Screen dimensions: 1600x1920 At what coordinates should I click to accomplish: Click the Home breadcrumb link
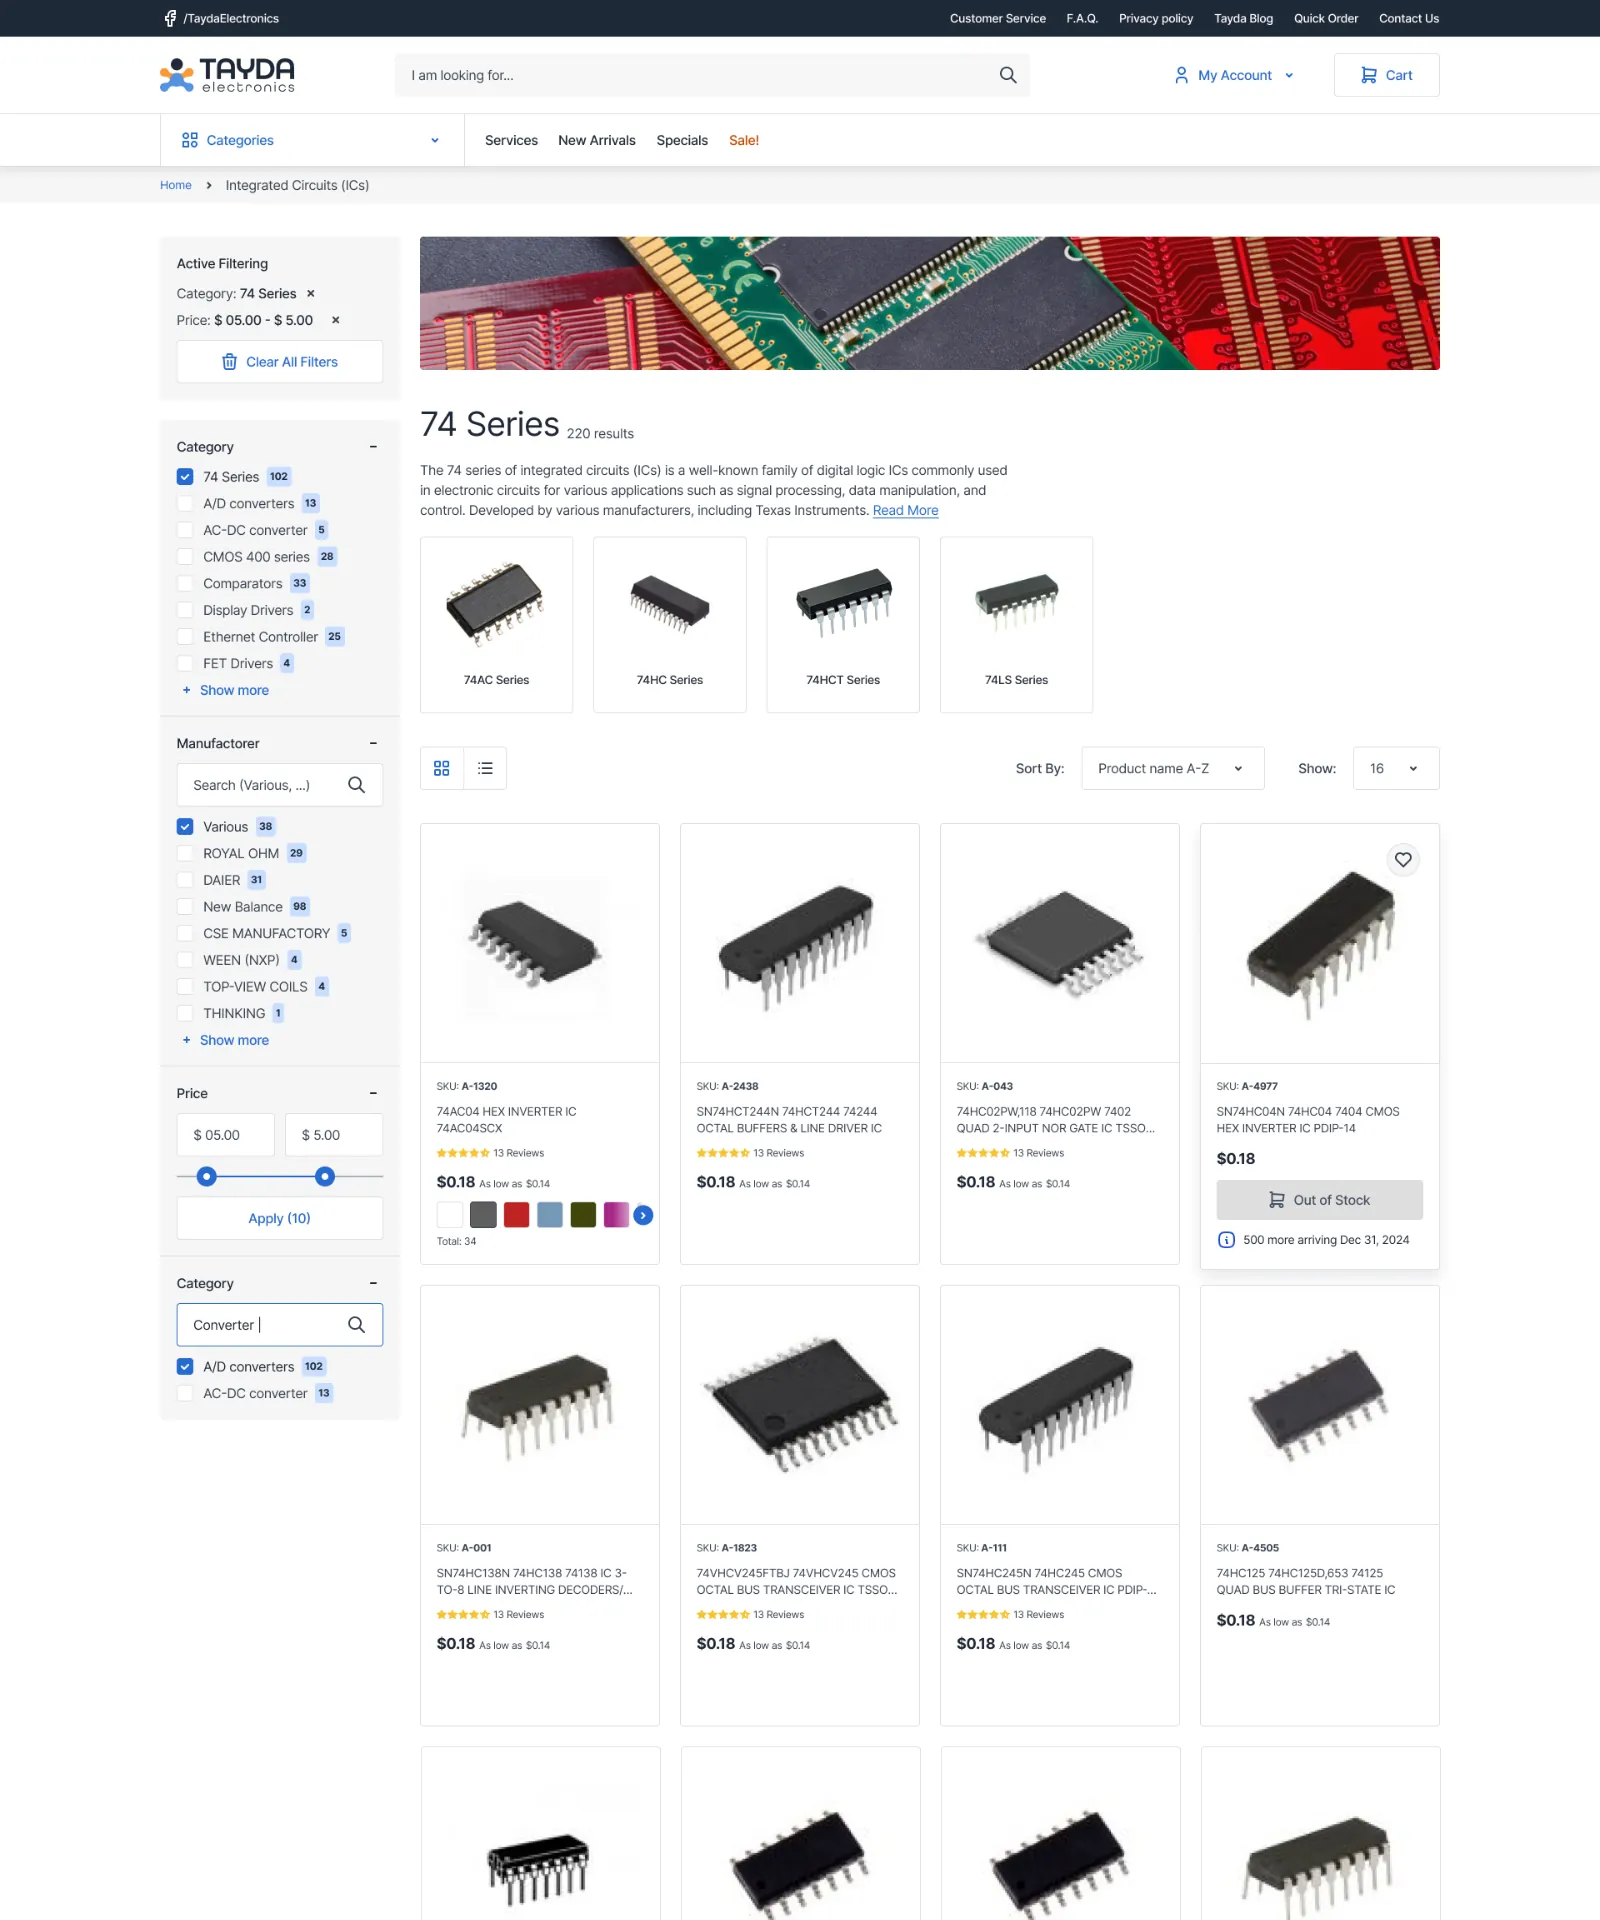(176, 185)
